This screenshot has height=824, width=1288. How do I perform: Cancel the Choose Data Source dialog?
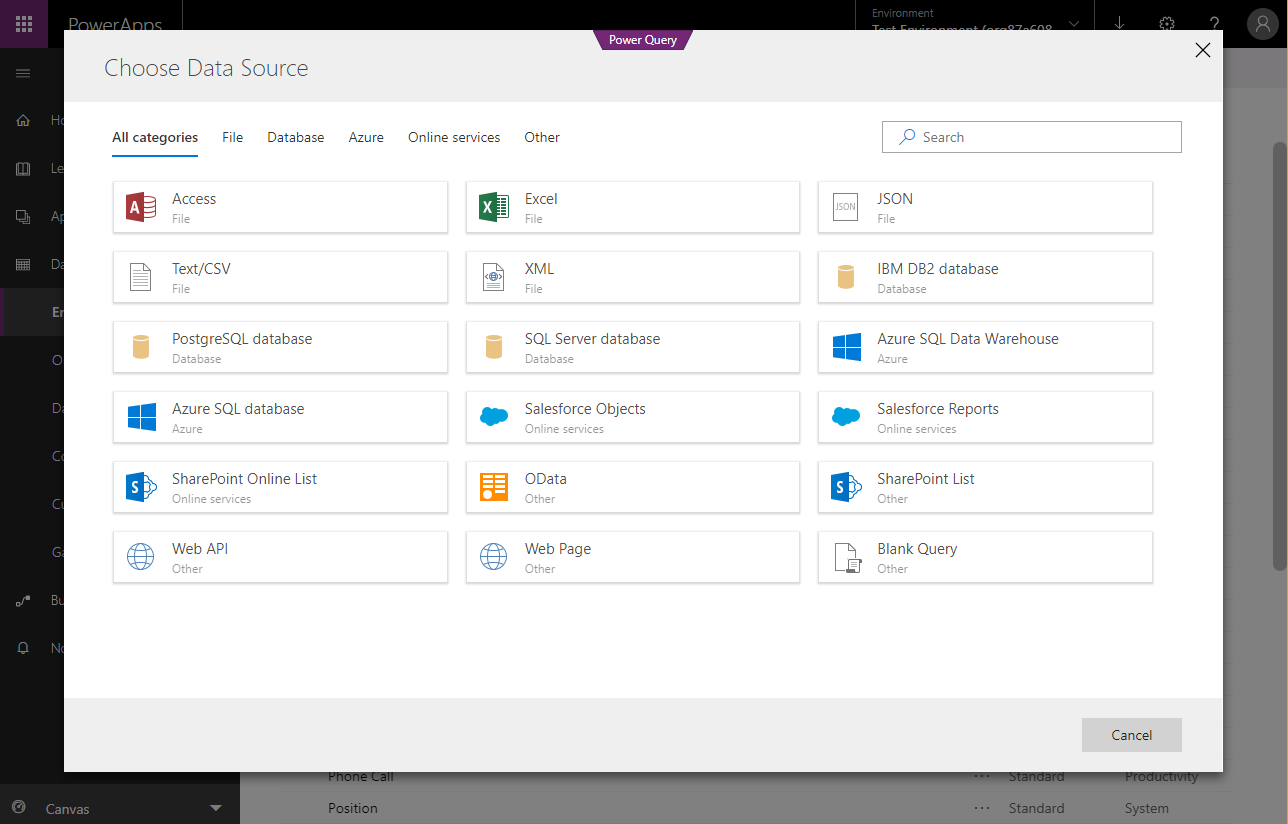1131,734
